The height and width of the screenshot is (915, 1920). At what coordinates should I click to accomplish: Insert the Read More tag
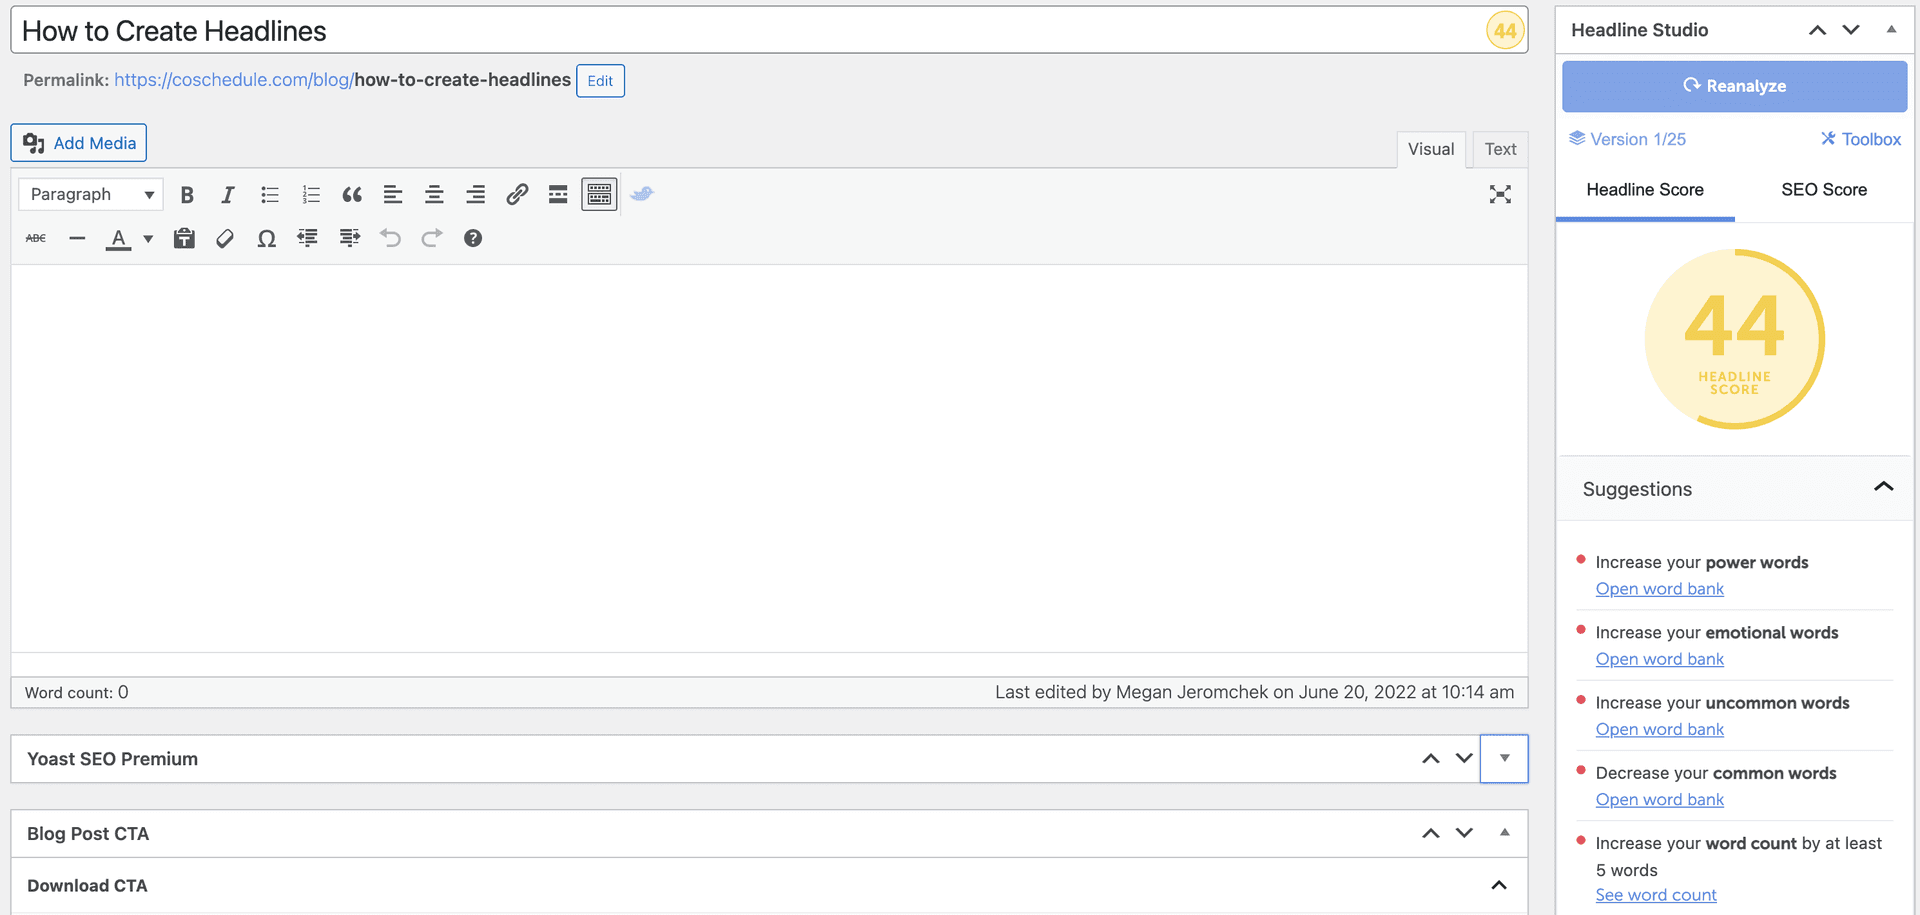click(558, 194)
